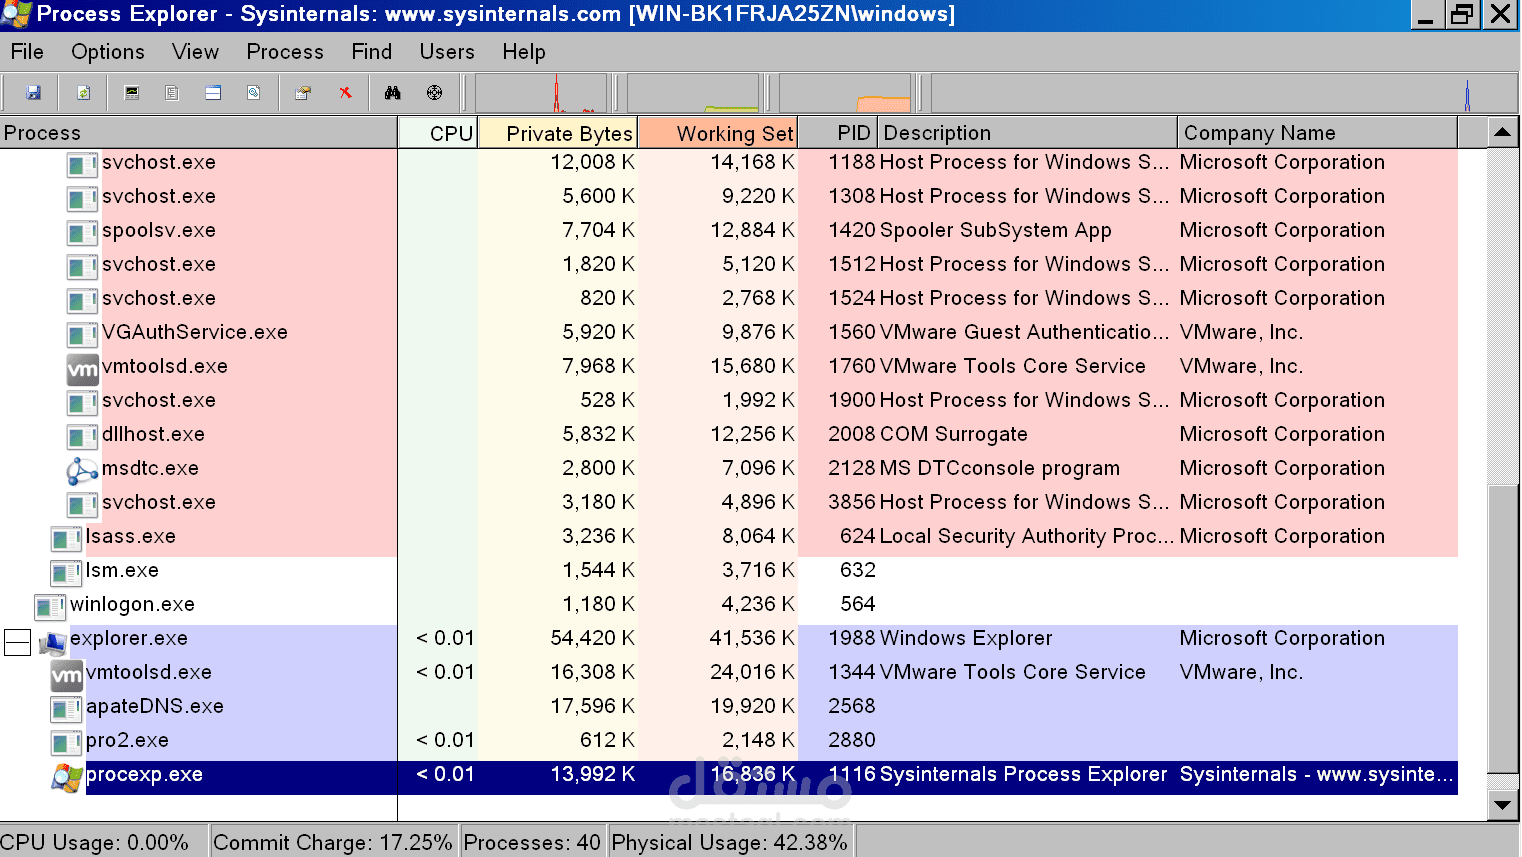The width and height of the screenshot is (1522, 857).
Task: Toggle the lower pane view icon
Action: point(212,92)
